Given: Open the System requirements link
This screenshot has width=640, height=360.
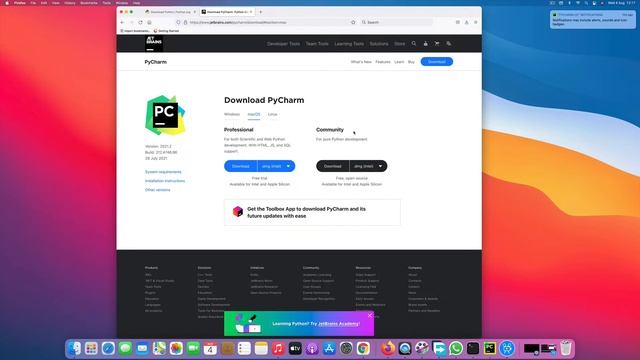Looking at the screenshot, I should pos(163,172).
